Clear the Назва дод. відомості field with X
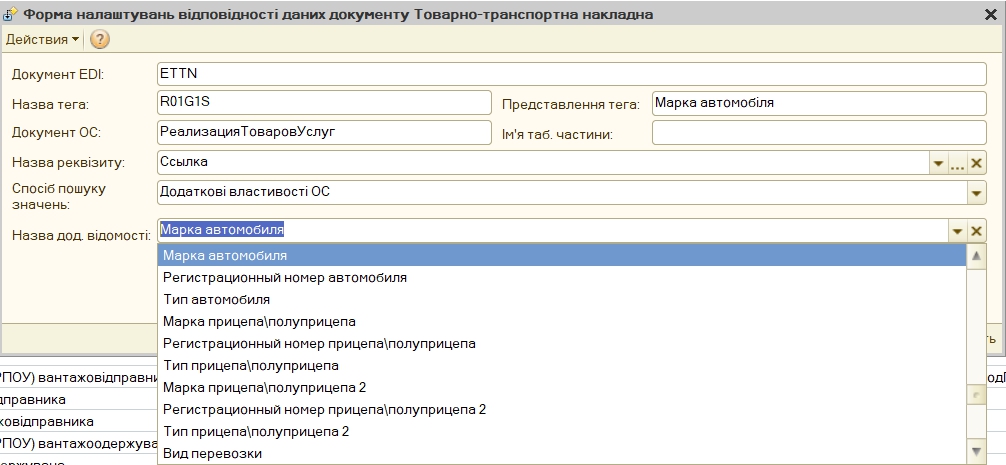Viewport: 1006px width, 465px height. 976,231
